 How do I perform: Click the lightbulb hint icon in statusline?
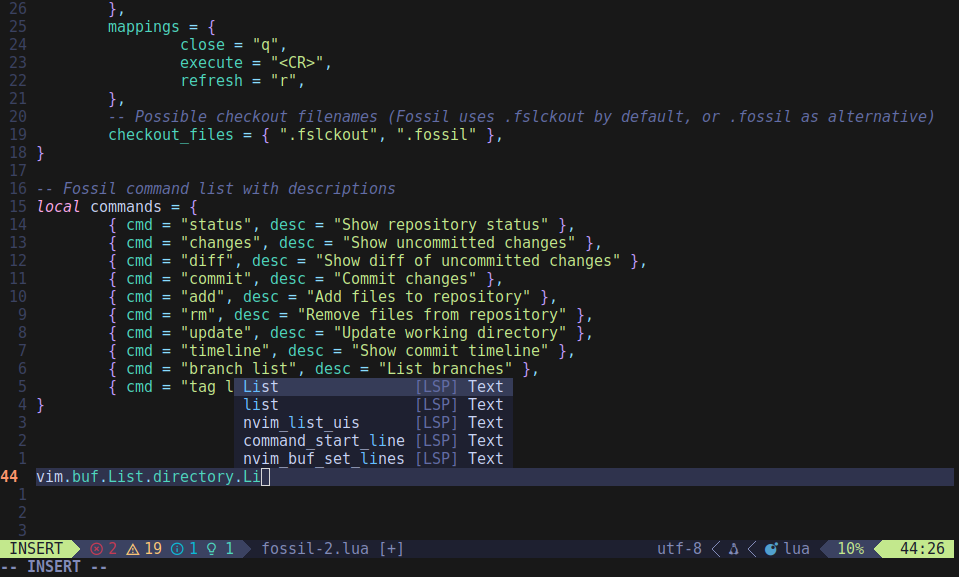(212, 549)
